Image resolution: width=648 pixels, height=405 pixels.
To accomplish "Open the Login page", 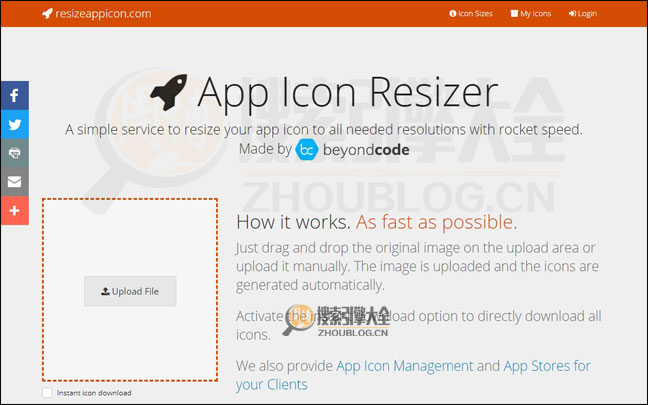I will point(583,14).
